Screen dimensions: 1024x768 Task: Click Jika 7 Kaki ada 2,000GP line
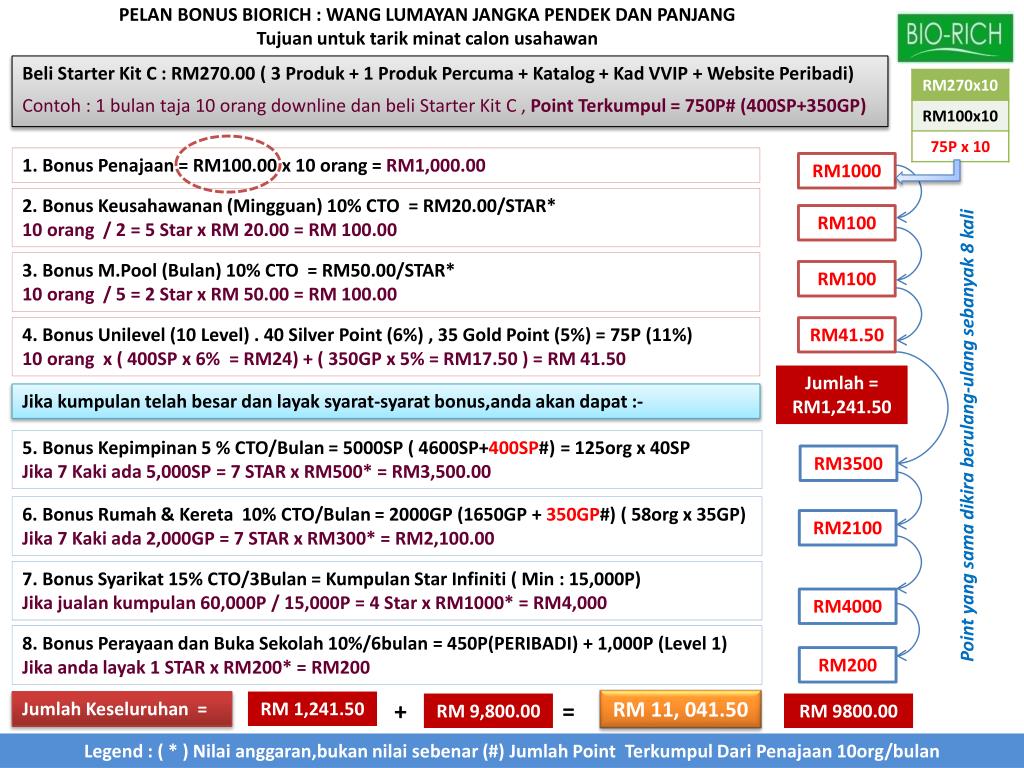258,538
